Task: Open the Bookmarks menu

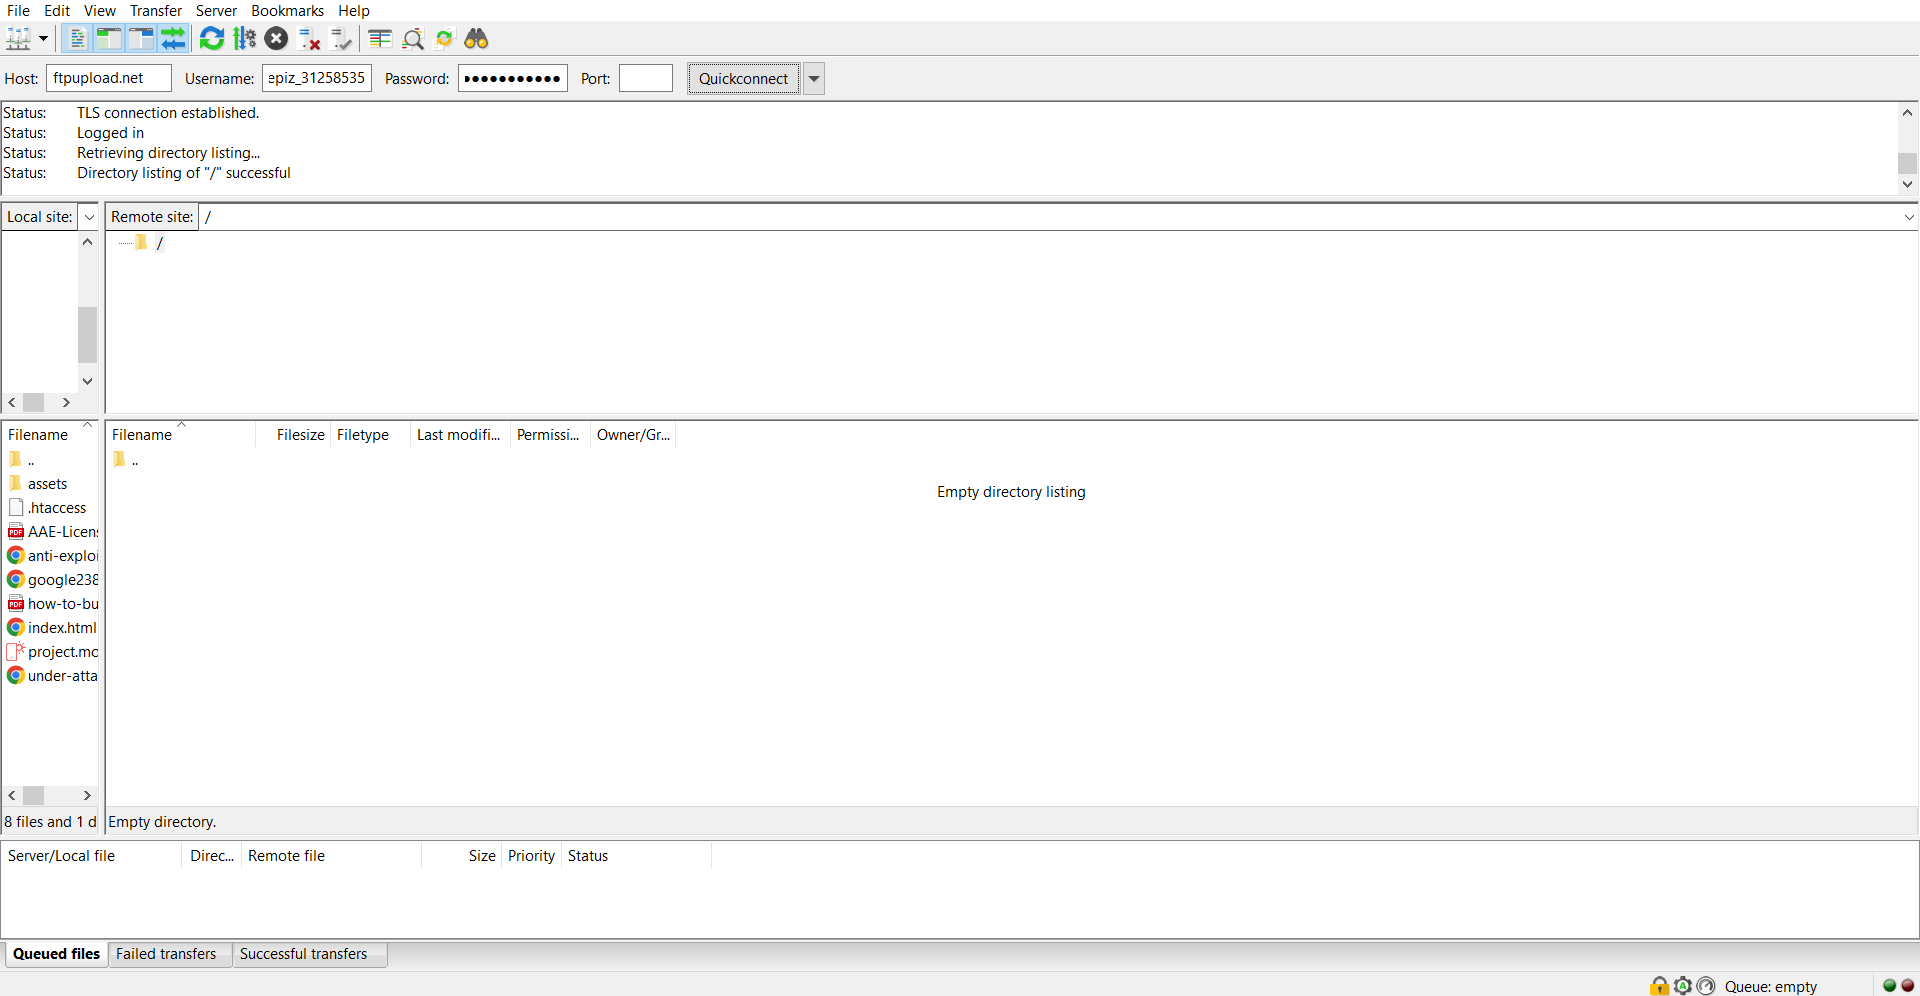Action: coord(287,11)
